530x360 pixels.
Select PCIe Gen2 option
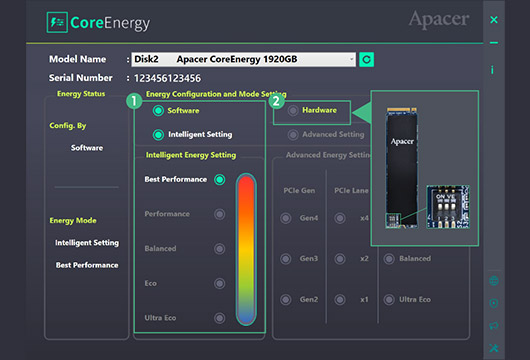click(x=286, y=299)
